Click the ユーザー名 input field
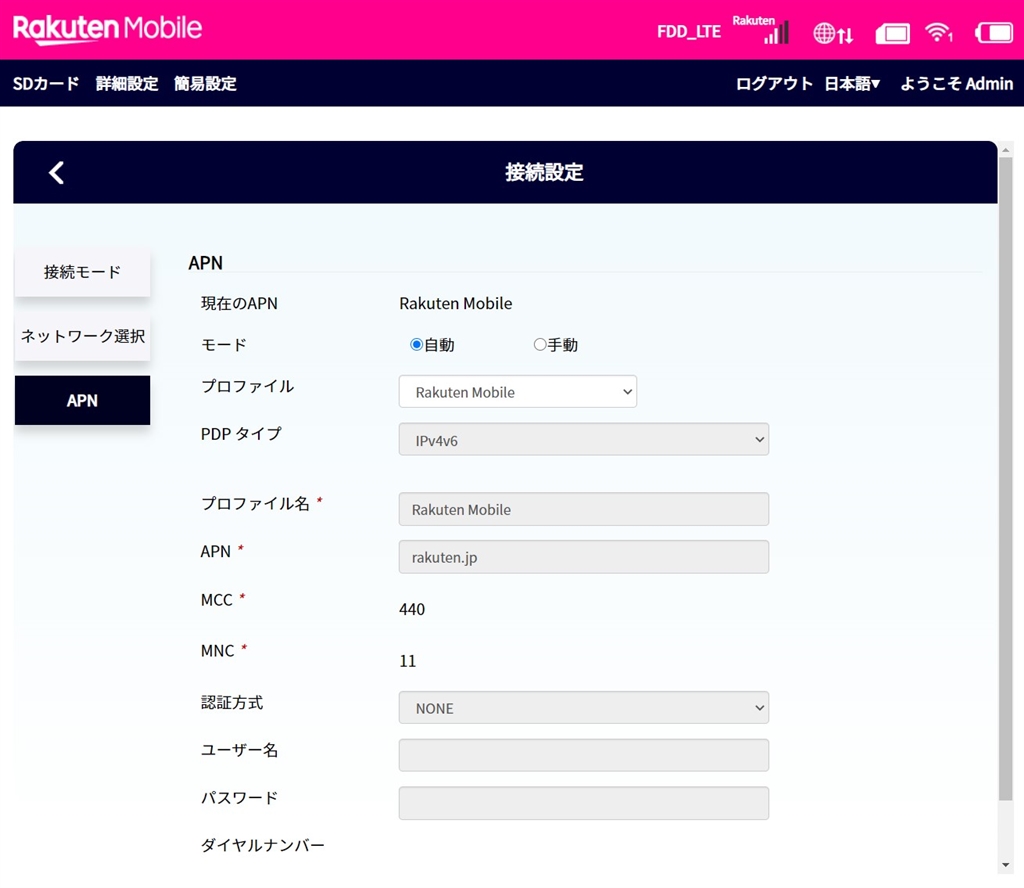The width and height of the screenshot is (1024, 888). [583, 755]
